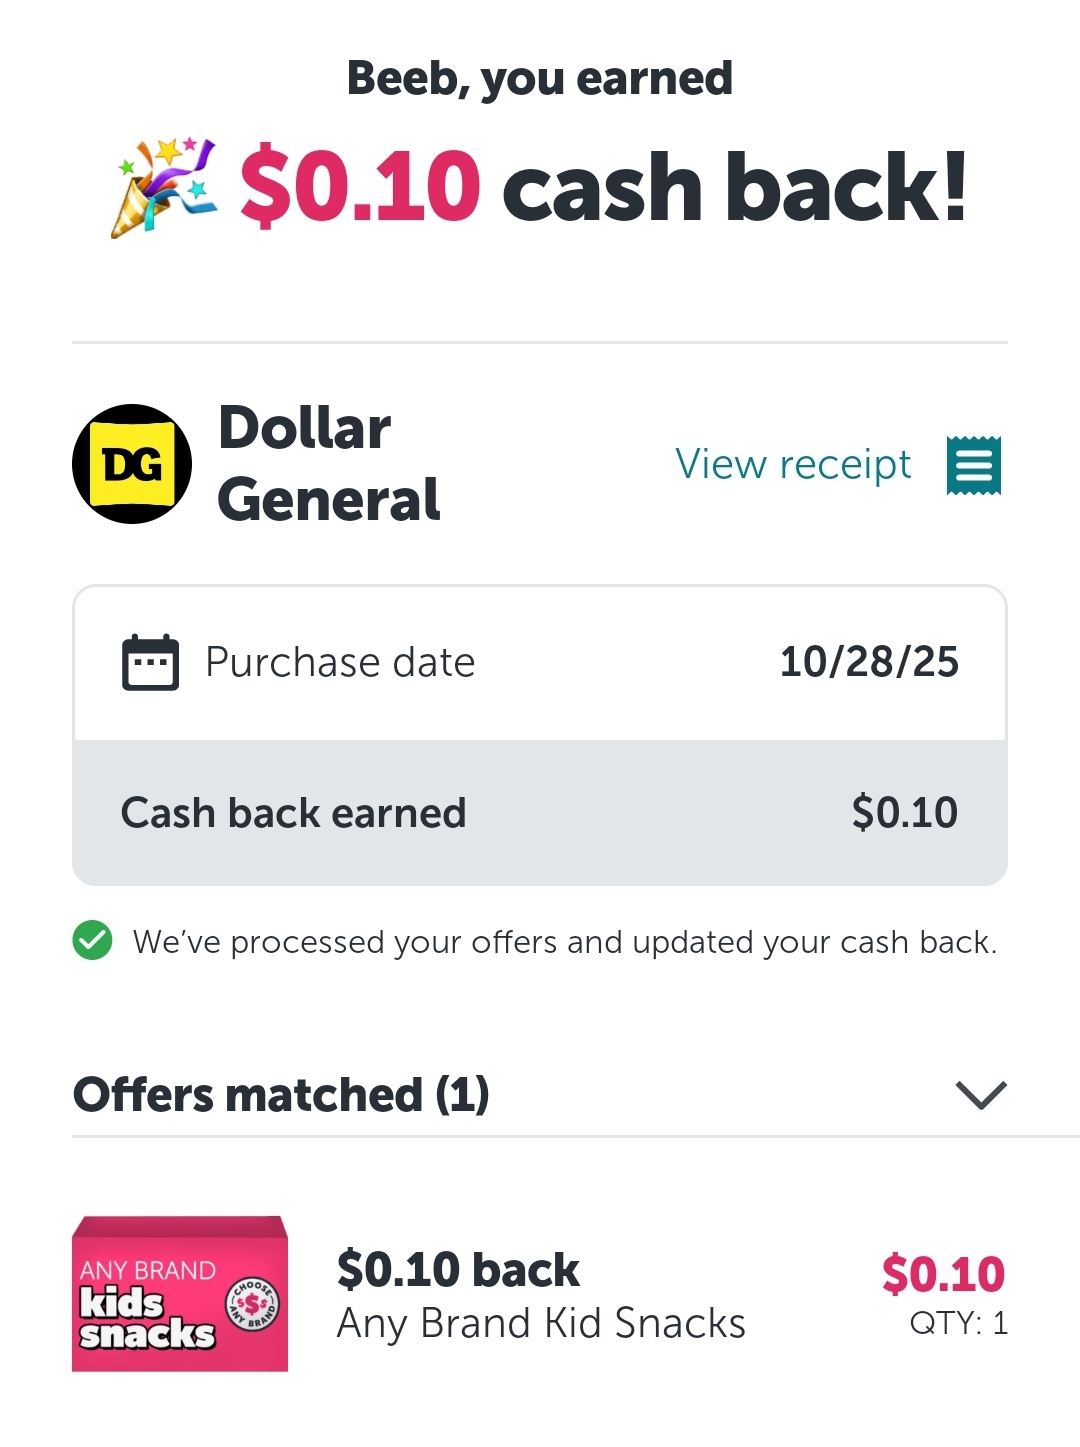Tap the processed offers confirmation message
1080x1447 pixels.
click(565, 942)
